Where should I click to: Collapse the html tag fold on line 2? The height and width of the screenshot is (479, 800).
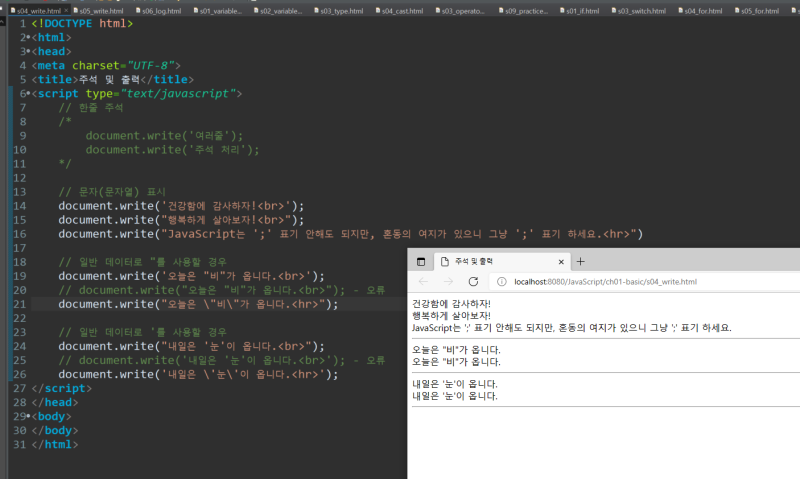point(29,38)
